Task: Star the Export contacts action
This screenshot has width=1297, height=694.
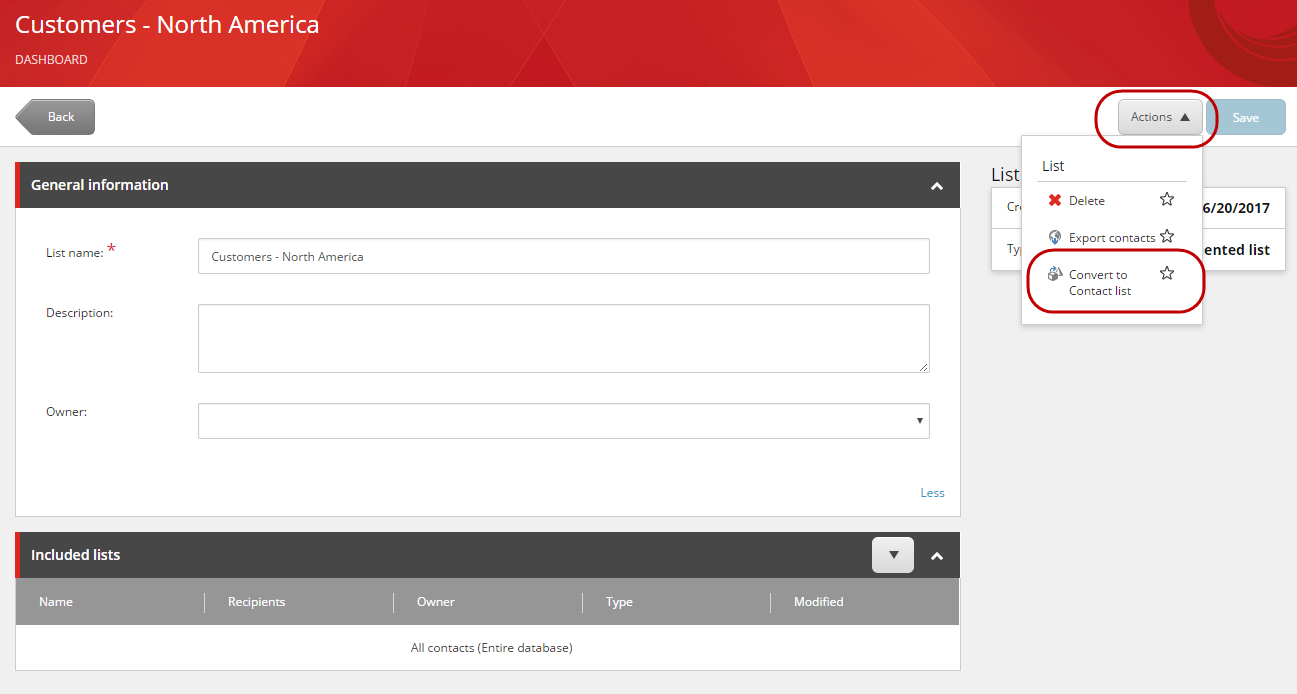Action: point(1167,236)
